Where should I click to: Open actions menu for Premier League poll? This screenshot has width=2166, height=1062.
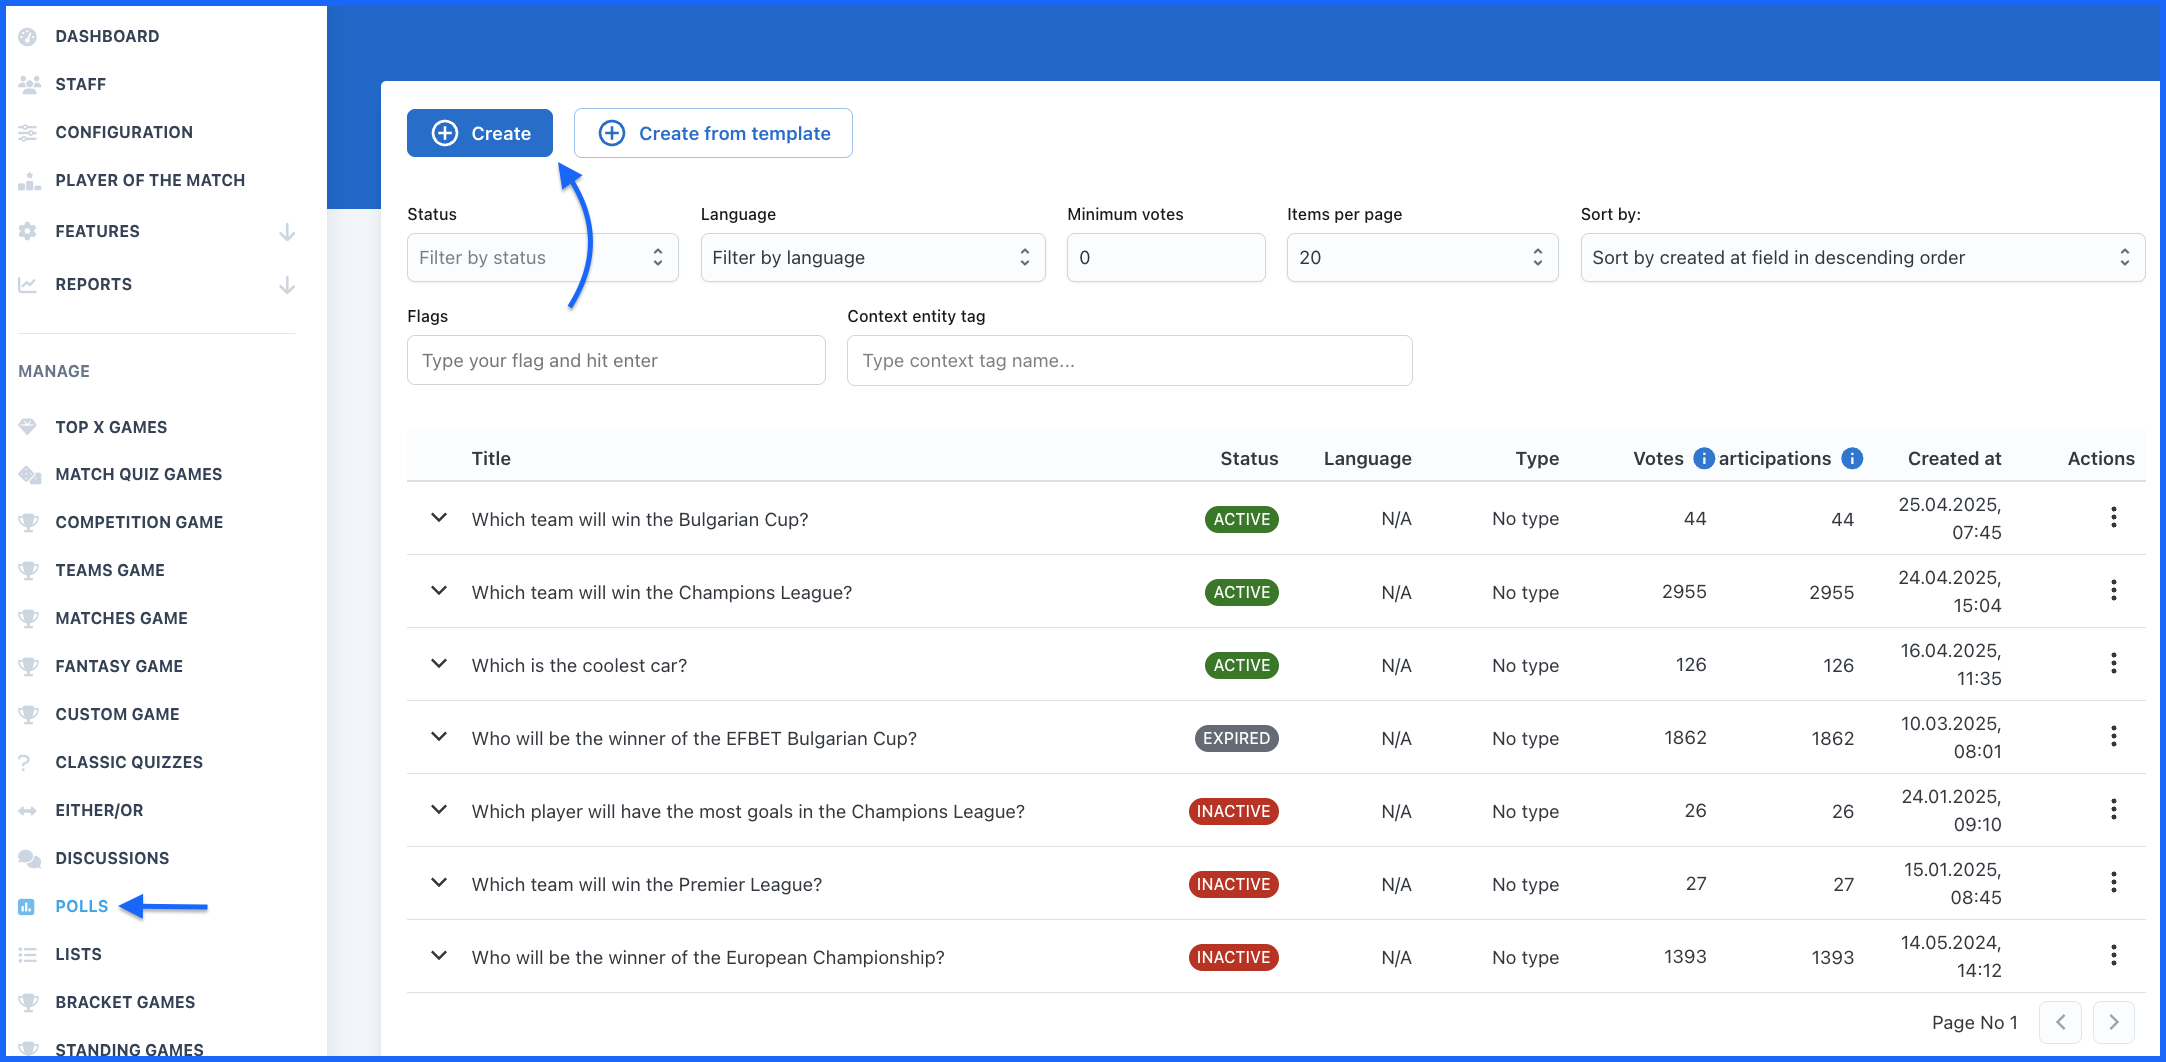pos(2113,883)
